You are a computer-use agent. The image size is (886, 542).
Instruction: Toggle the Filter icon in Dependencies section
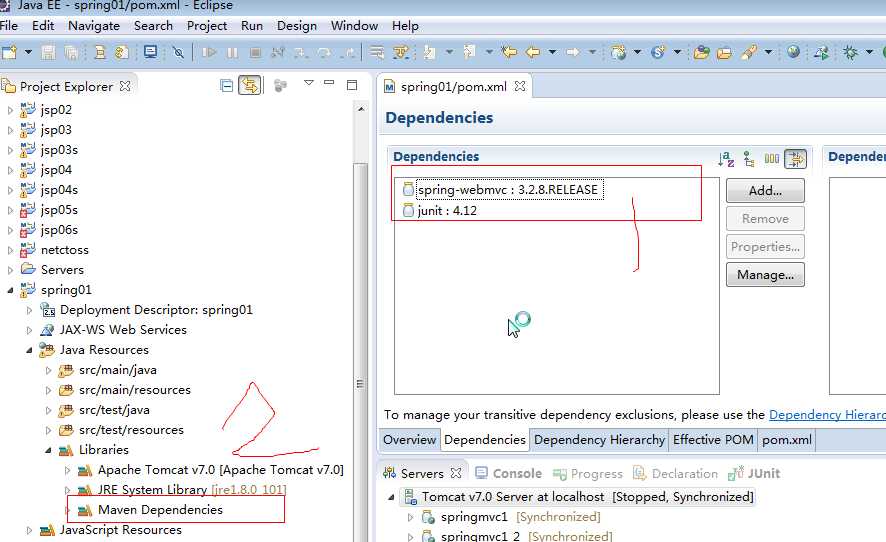pos(796,159)
